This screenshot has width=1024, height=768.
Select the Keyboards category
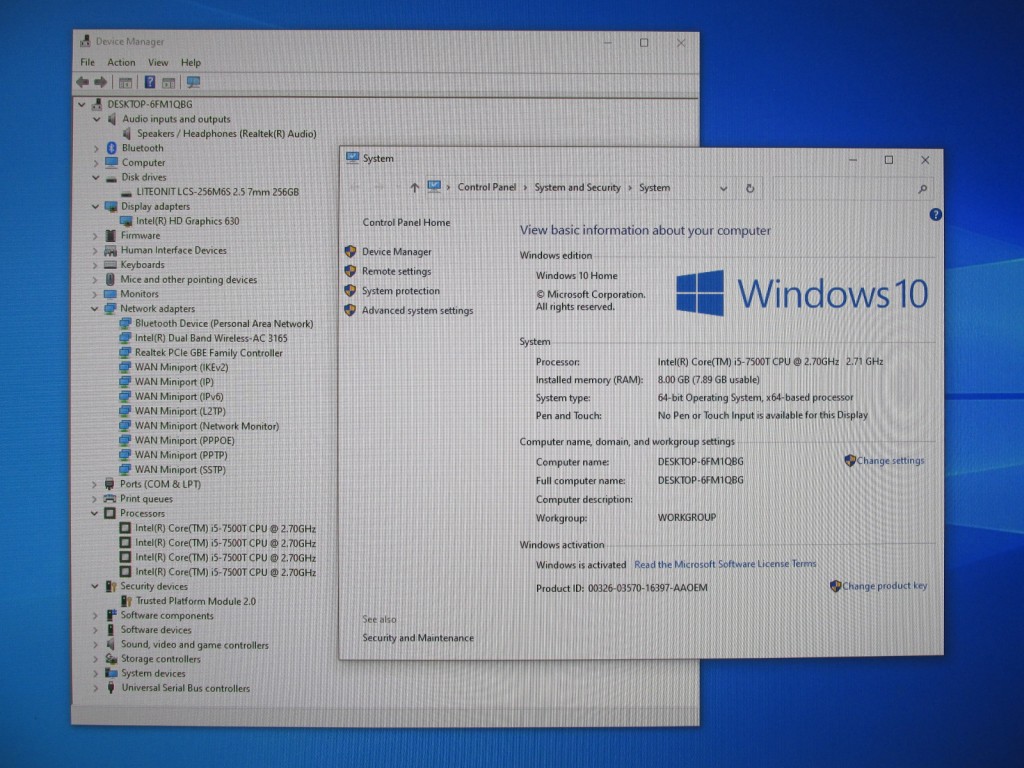pos(142,265)
